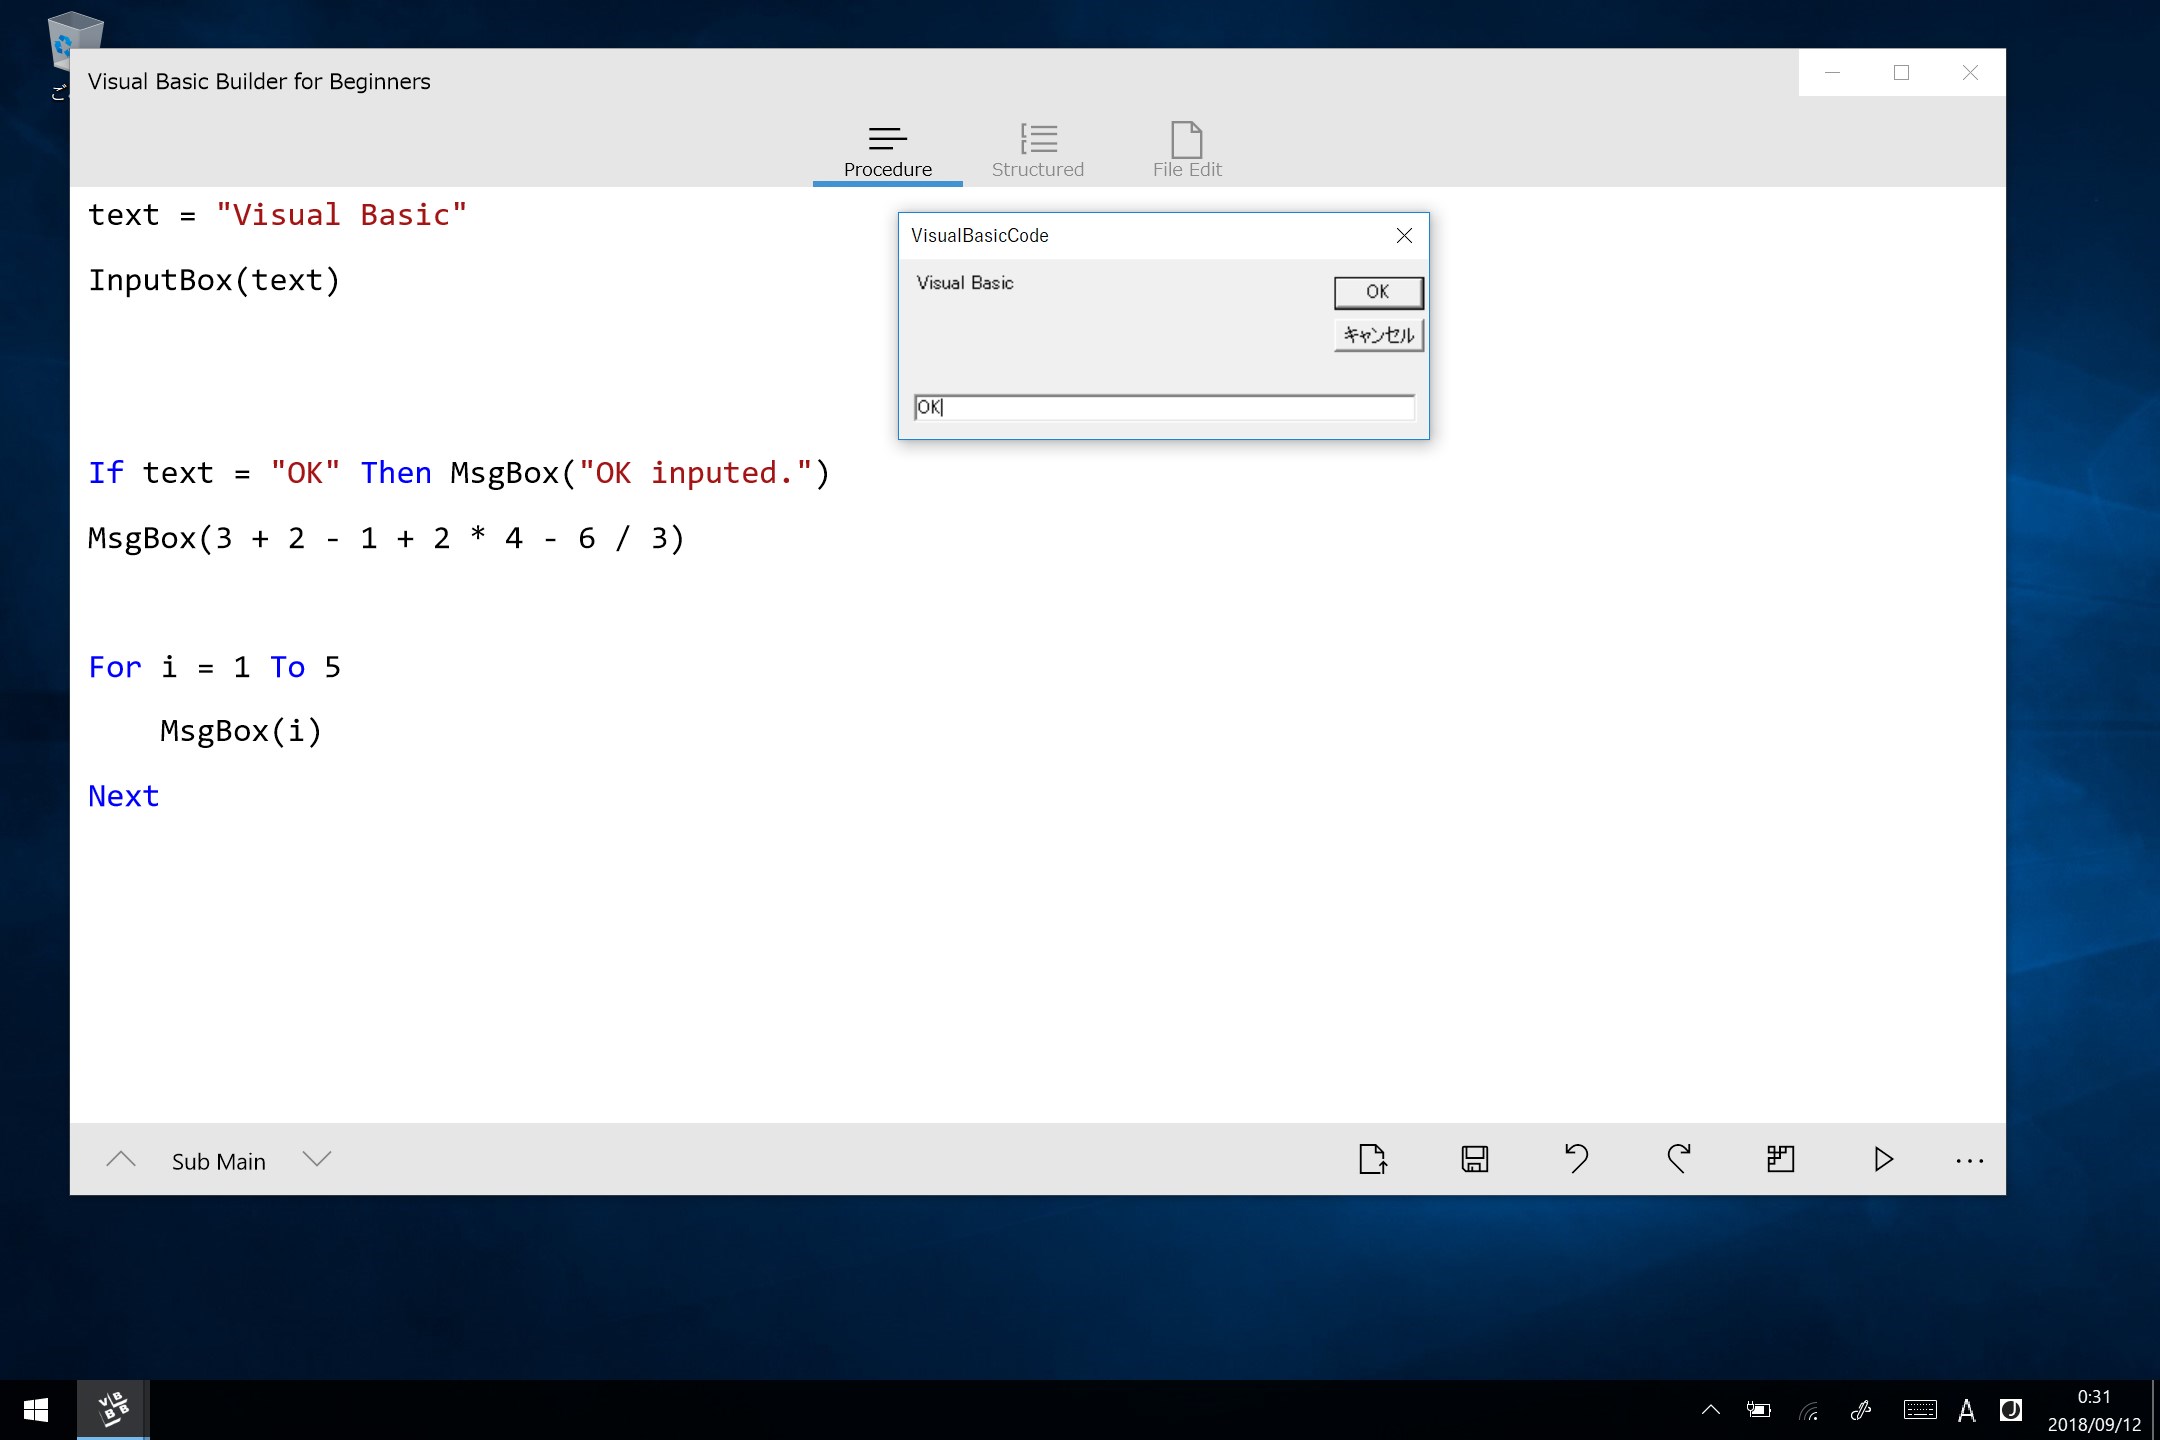
Task: Open the more options ellipsis menu
Action: click(1969, 1161)
